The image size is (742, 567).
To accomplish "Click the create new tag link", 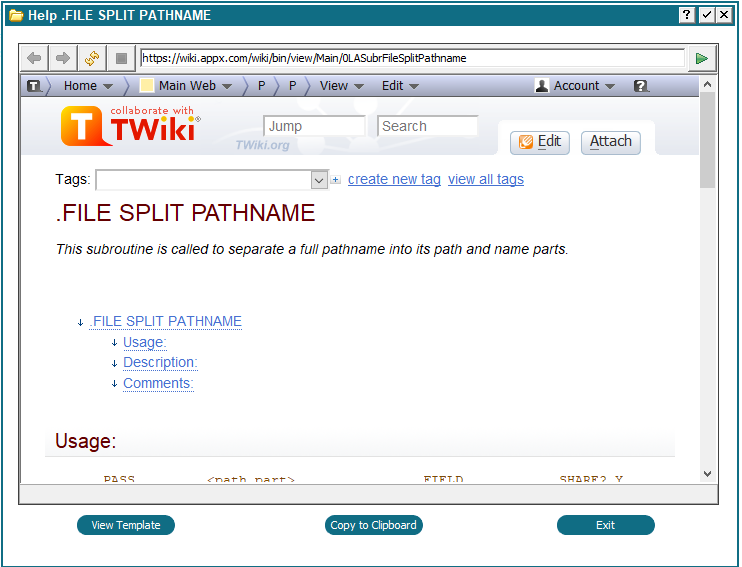I will (394, 180).
